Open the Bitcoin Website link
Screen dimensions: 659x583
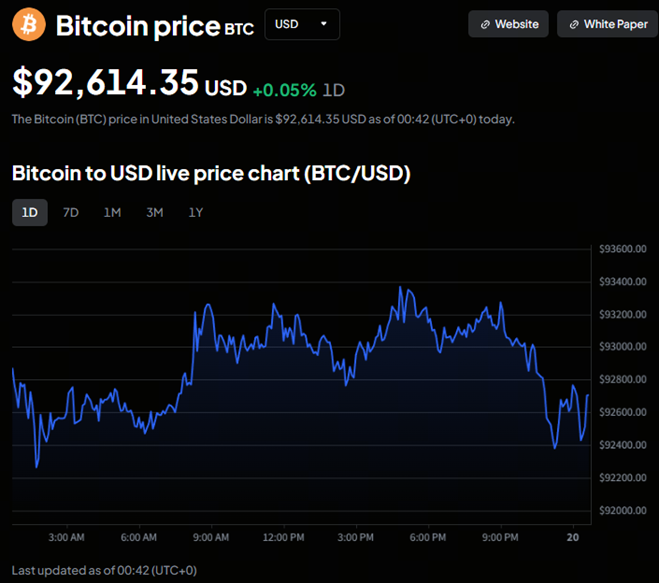(508, 24)
